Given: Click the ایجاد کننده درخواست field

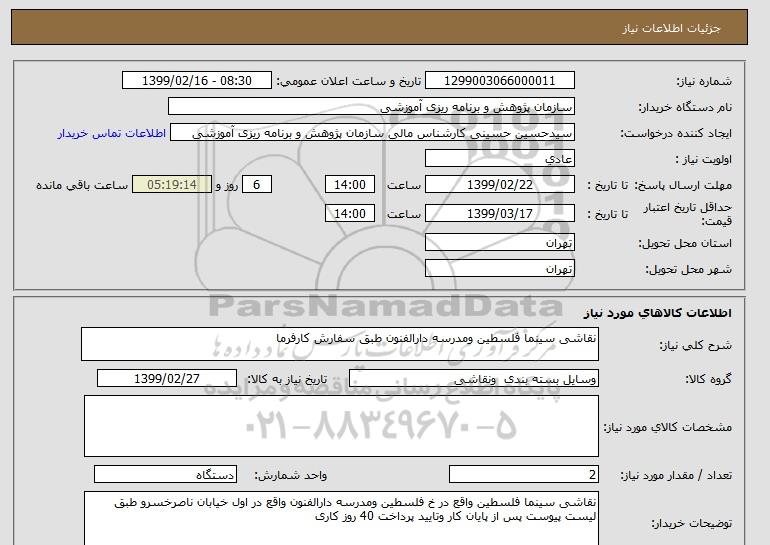Looking at the screenshot, I should (x=372, y=133).
